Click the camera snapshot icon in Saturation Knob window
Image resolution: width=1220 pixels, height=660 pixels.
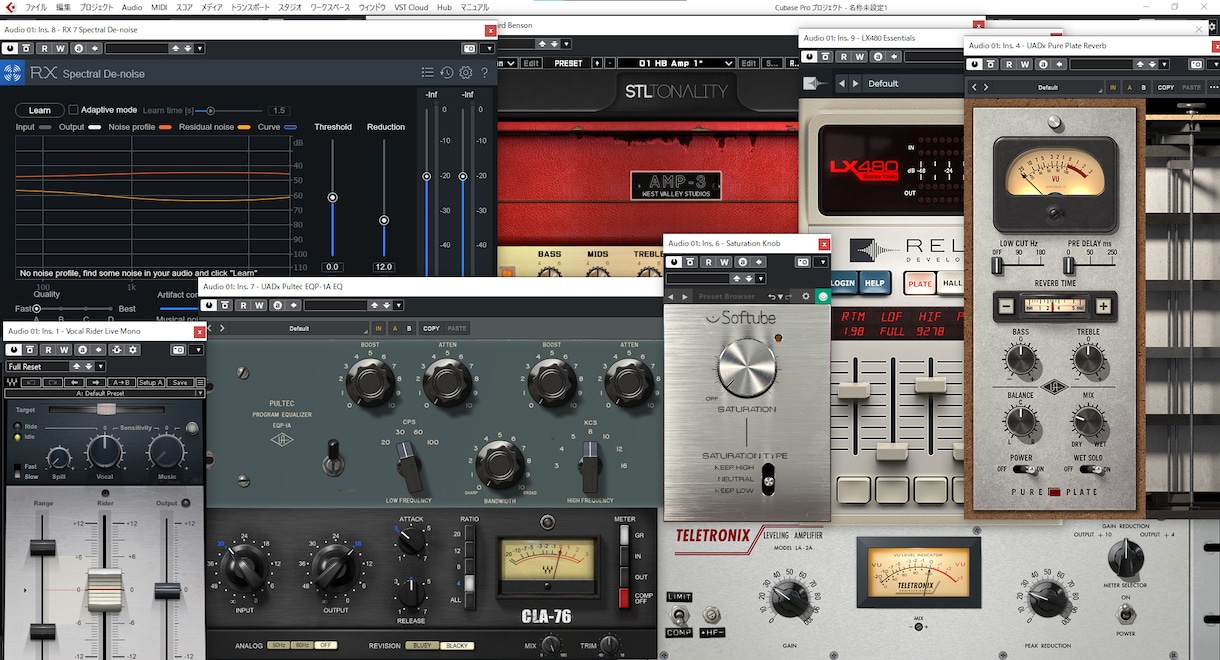click(x=803, y=262)
